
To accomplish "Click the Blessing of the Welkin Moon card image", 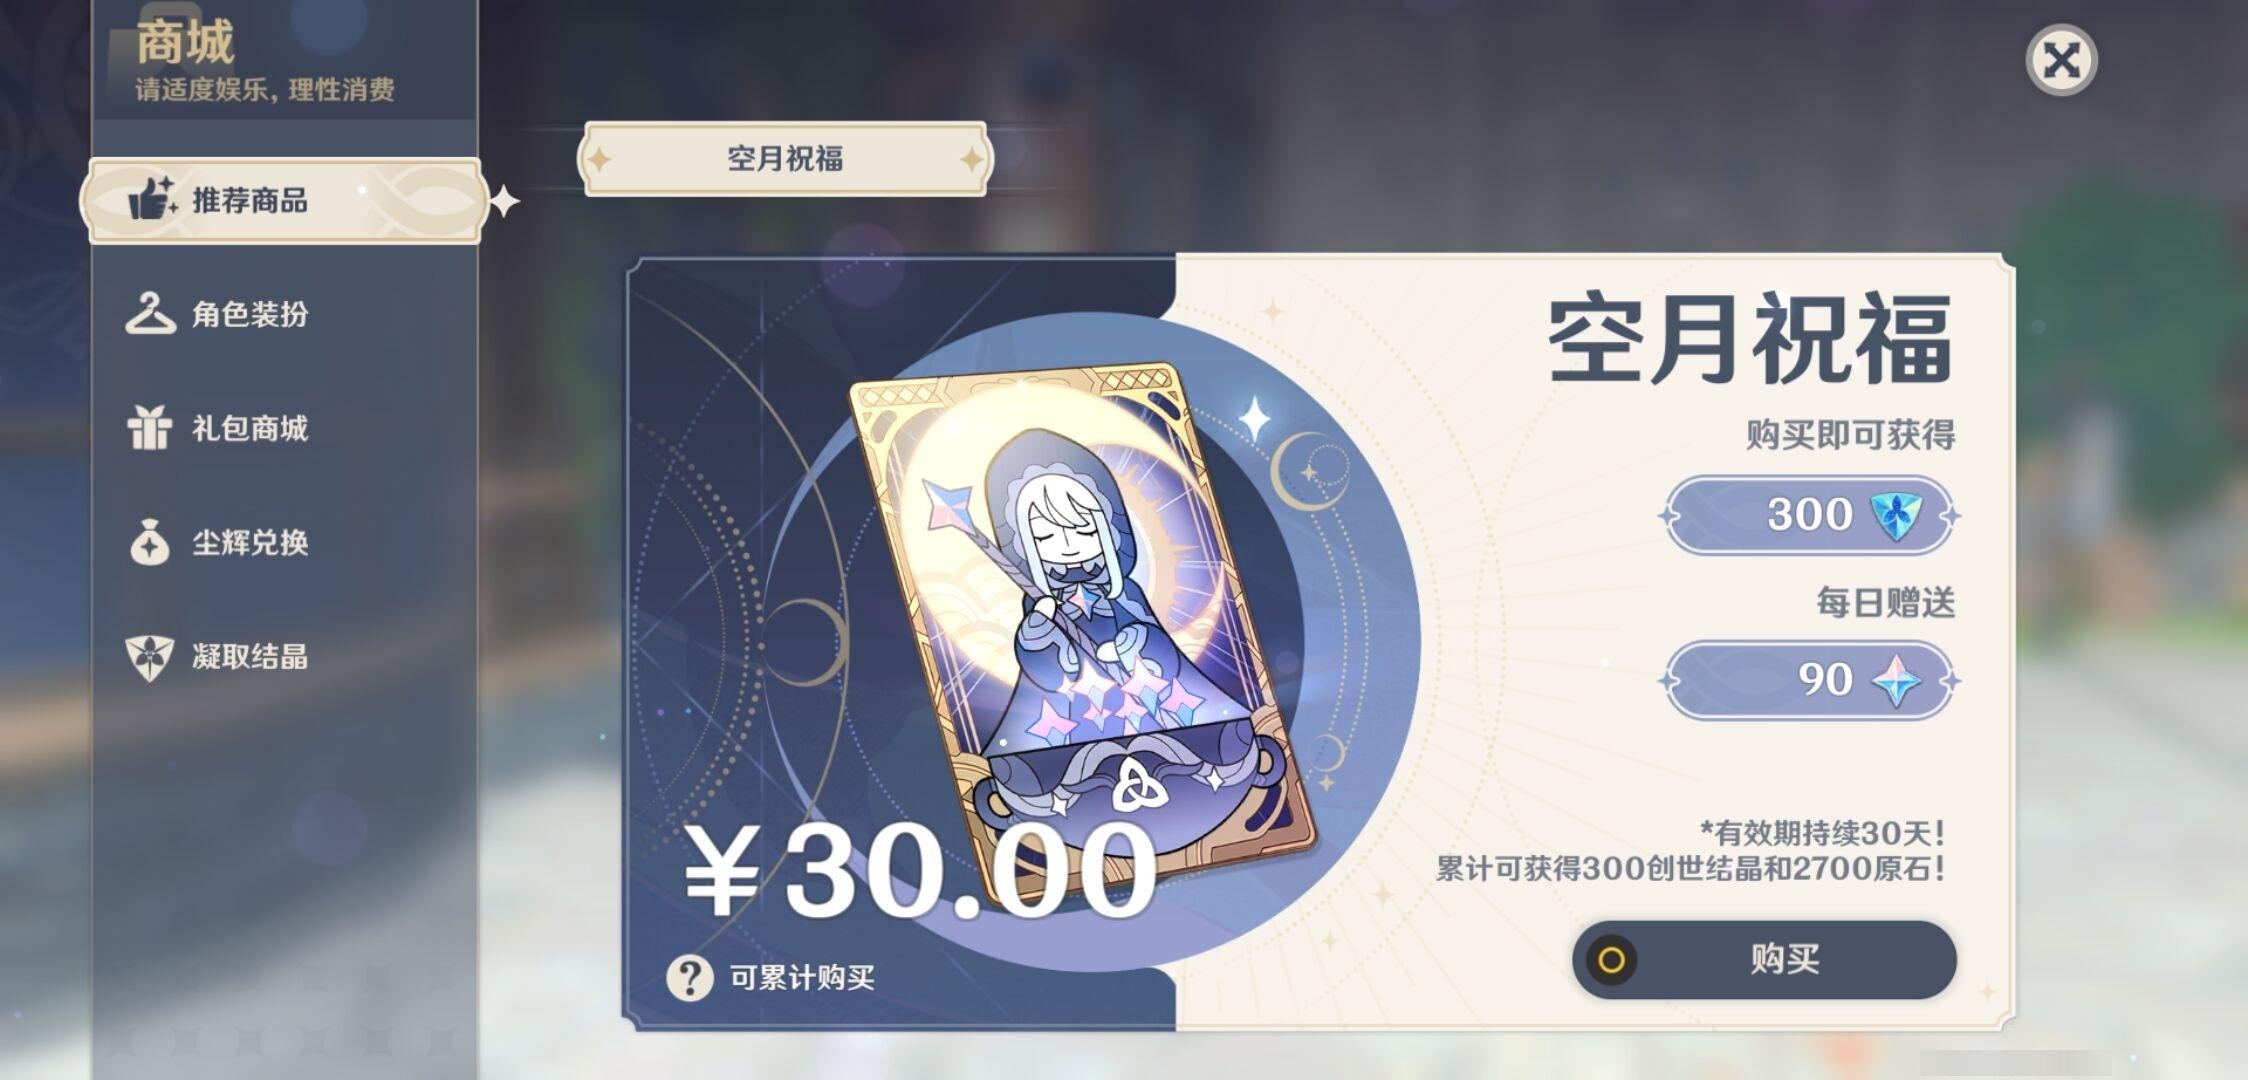I will click(1080, 632).
